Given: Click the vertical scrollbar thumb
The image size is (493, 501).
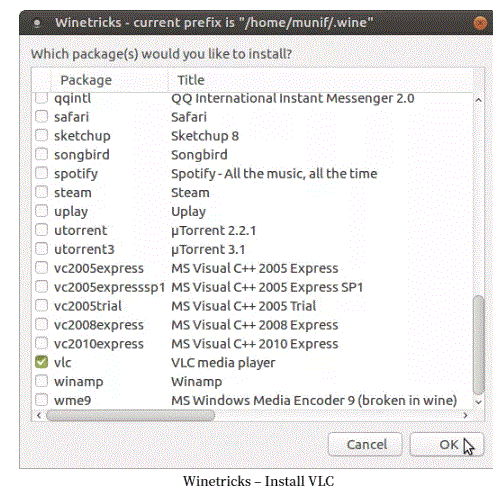Looking at the screenshot, I should click(x=479, y=345).
